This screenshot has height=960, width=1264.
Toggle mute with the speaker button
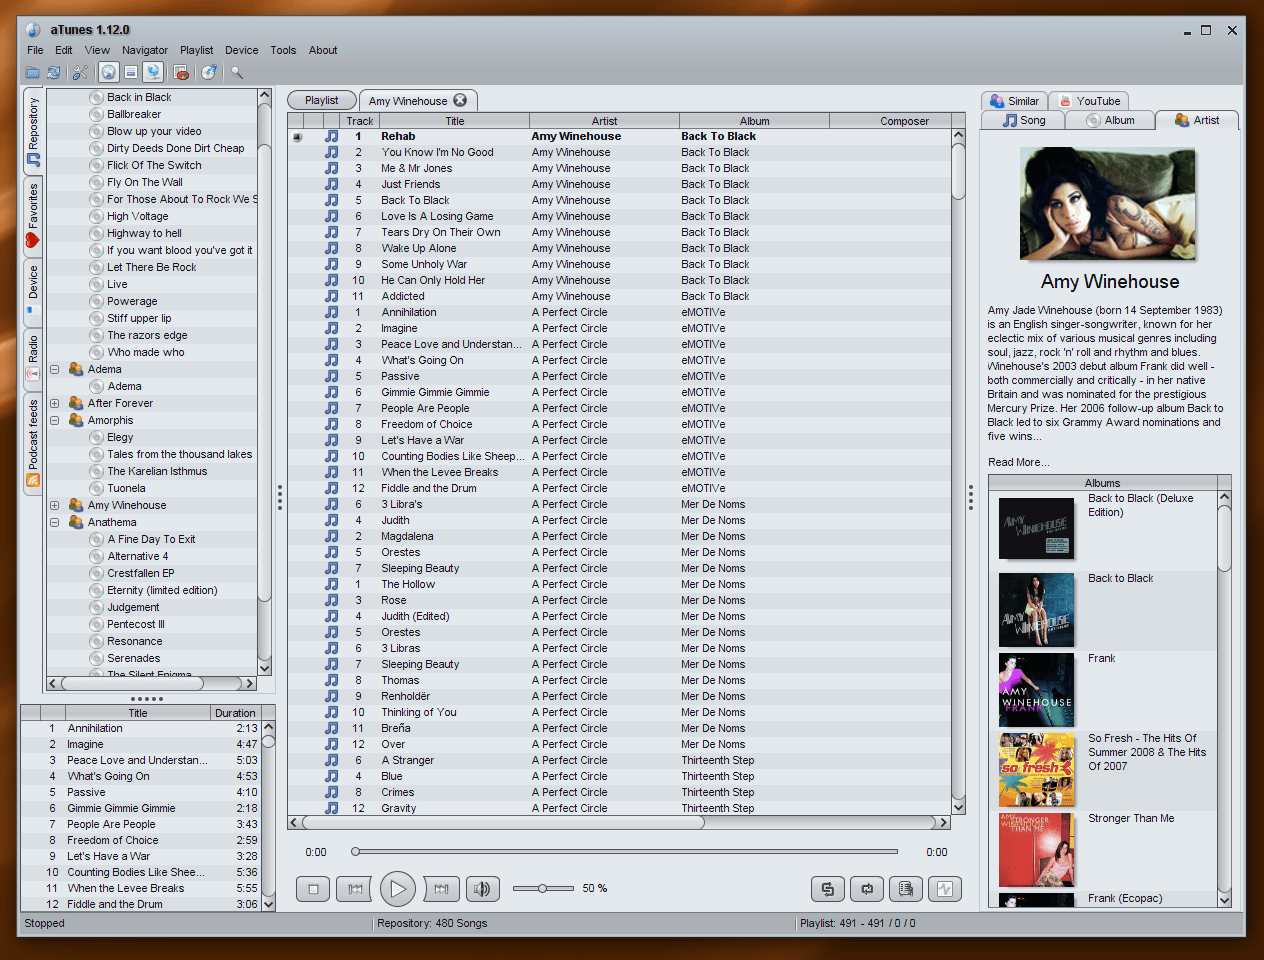pos(483,888)
